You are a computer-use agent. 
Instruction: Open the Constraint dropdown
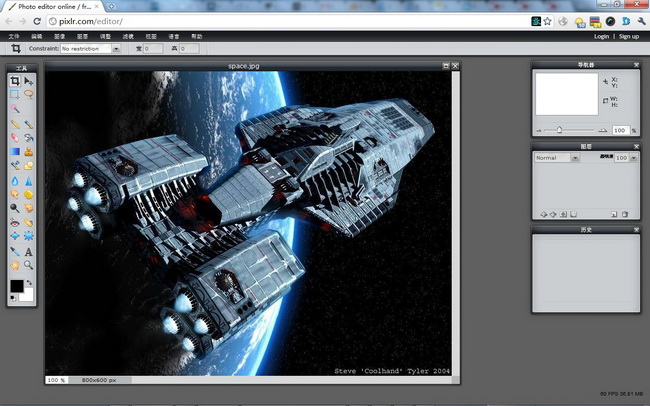tap(86, 48)
